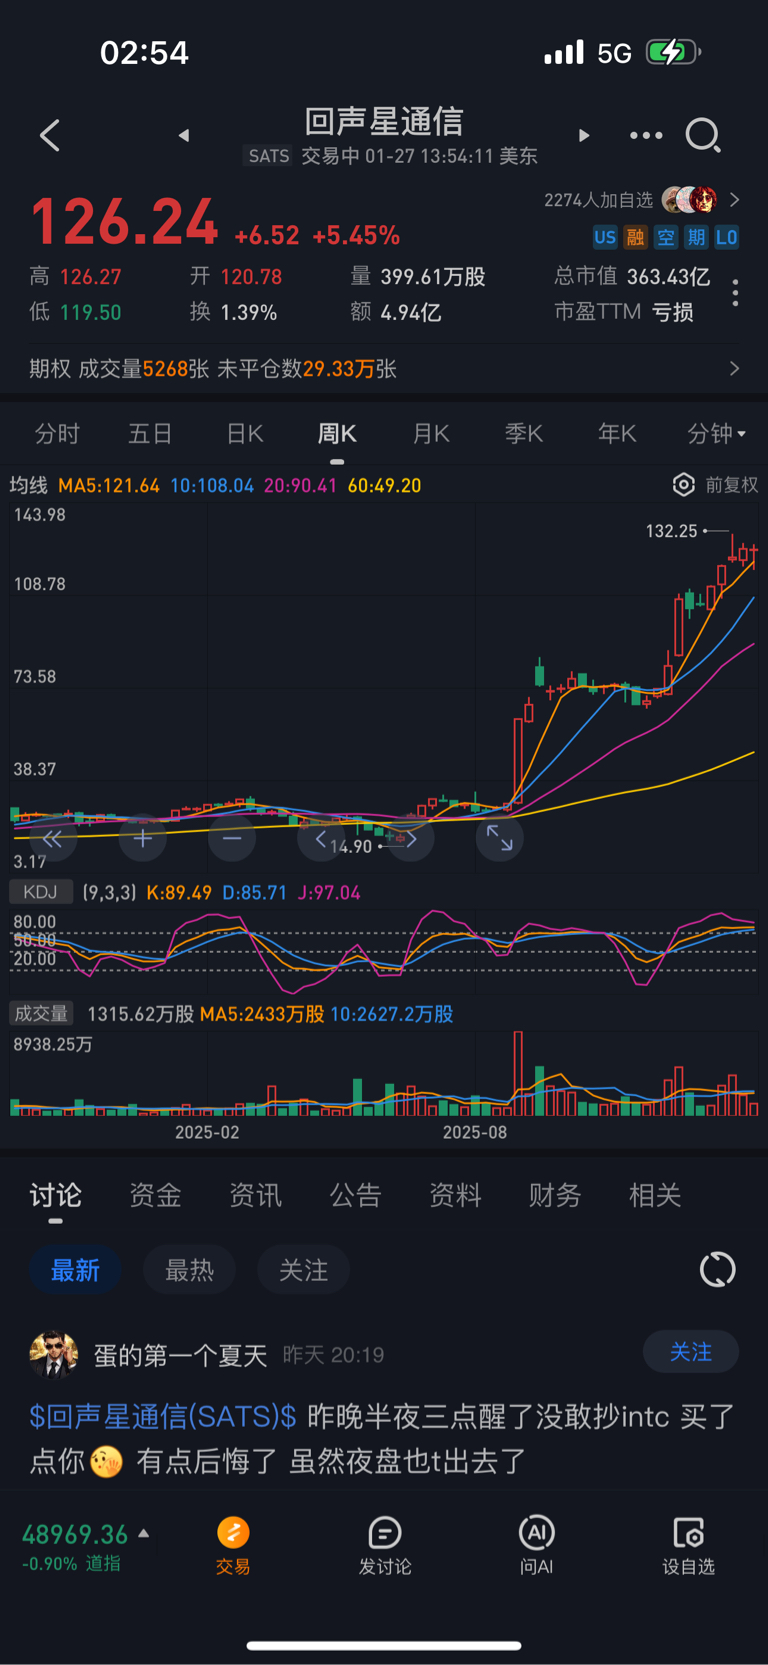Image resolution: width=768 pixels, height=1665 pixels.
Task: Tap the 成交量 indicator label
Action: pos(41,1013)
